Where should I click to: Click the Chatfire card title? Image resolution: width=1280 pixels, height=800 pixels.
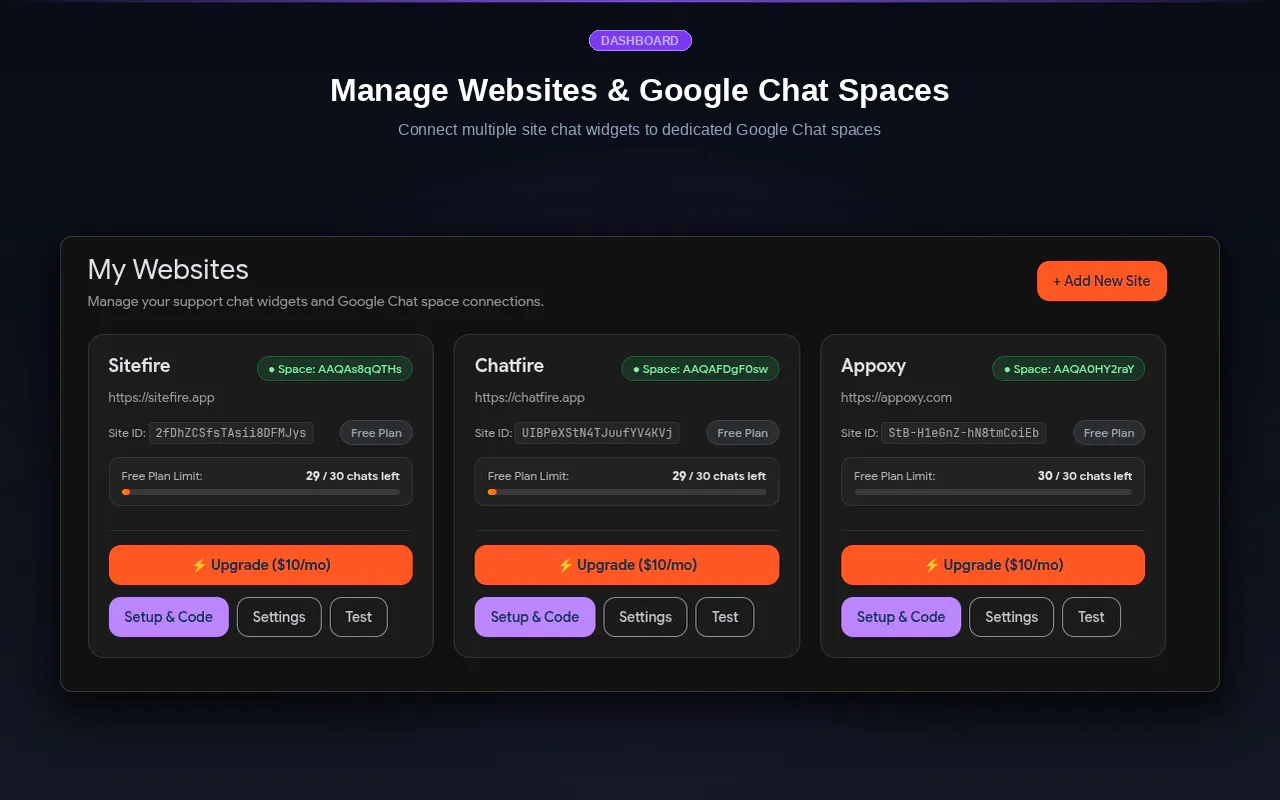point(510,366)
